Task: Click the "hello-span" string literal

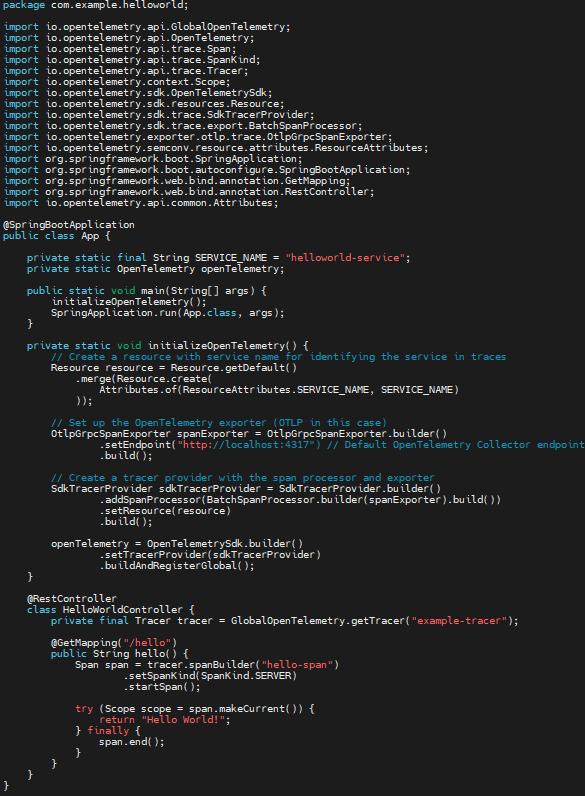Action: [297, 665]
